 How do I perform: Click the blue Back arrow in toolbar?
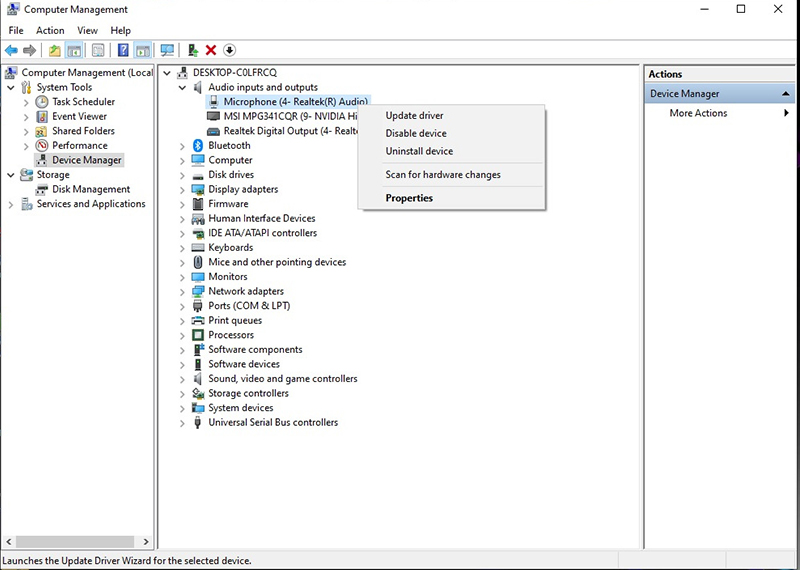(11, 50)
